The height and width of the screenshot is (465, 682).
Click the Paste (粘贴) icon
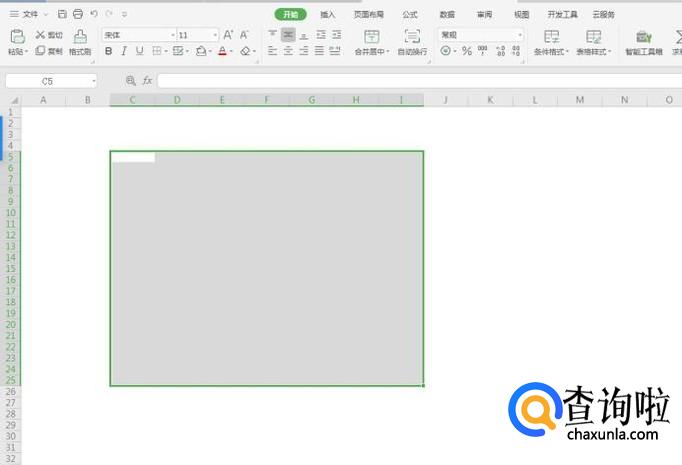[17, 36]
